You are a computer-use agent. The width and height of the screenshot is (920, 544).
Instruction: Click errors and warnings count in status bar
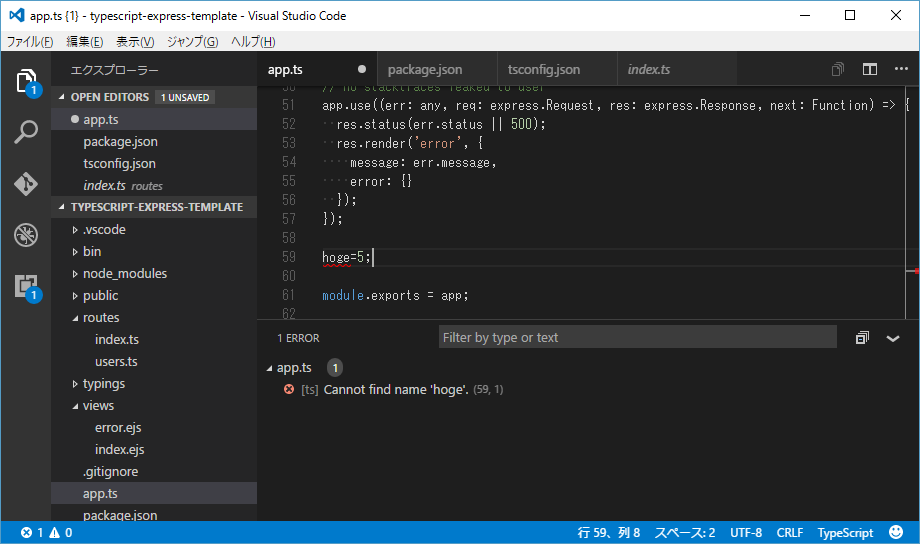tap(46, 532)
